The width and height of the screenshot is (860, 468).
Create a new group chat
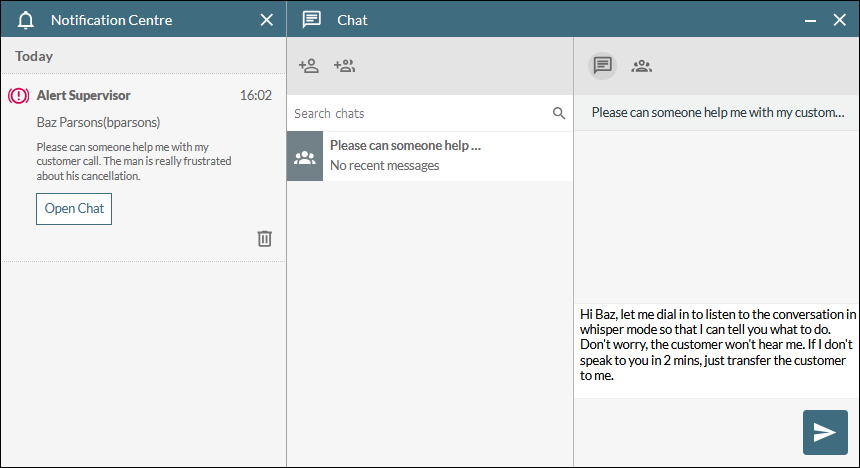tap(344, 66)
